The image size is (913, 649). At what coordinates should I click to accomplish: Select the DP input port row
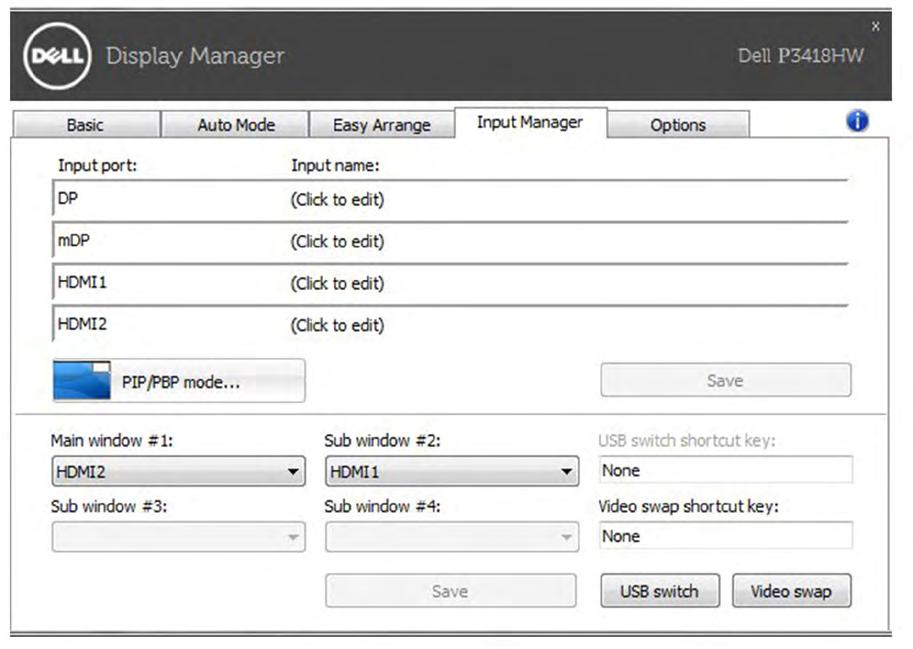tap(450, 198)
